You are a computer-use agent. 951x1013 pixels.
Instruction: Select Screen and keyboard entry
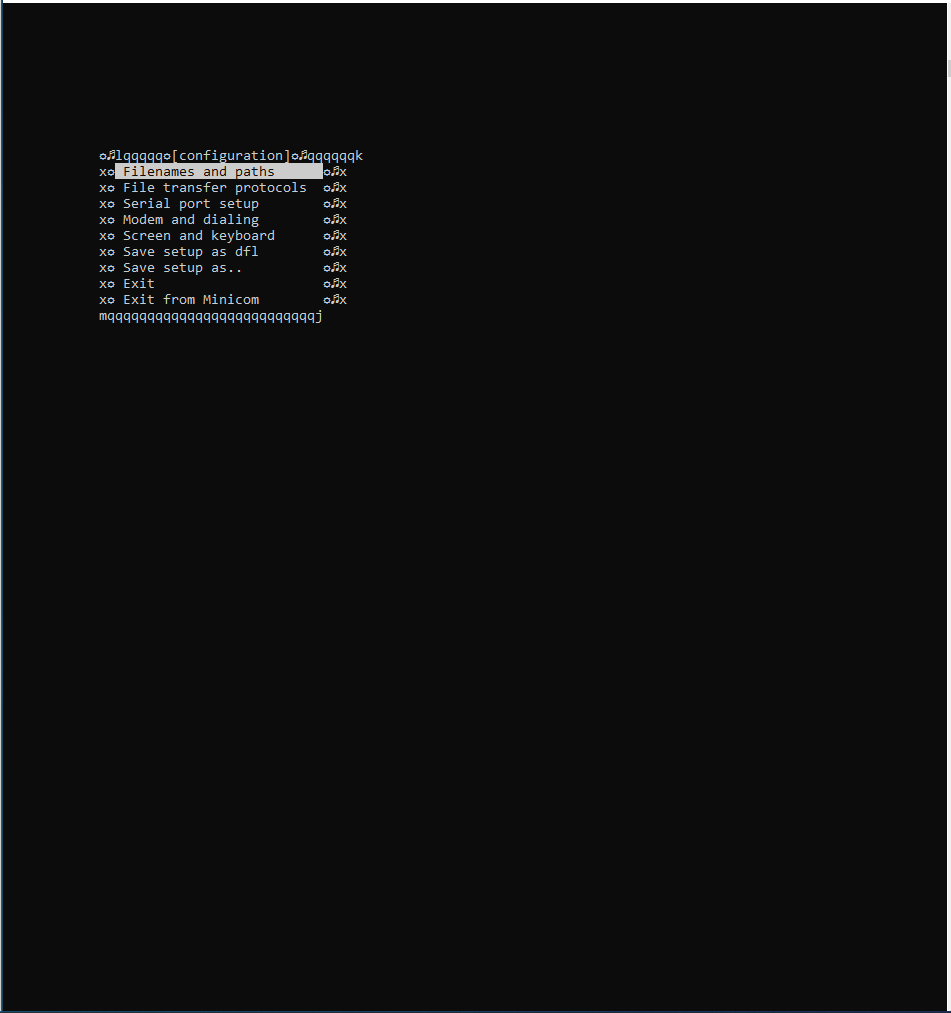pos(199,236)
